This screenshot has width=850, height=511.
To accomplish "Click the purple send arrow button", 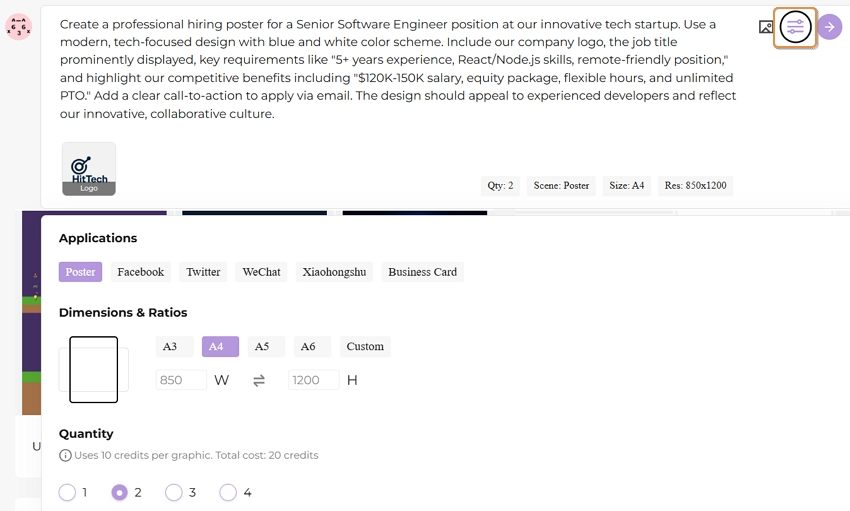I will 829,27.
